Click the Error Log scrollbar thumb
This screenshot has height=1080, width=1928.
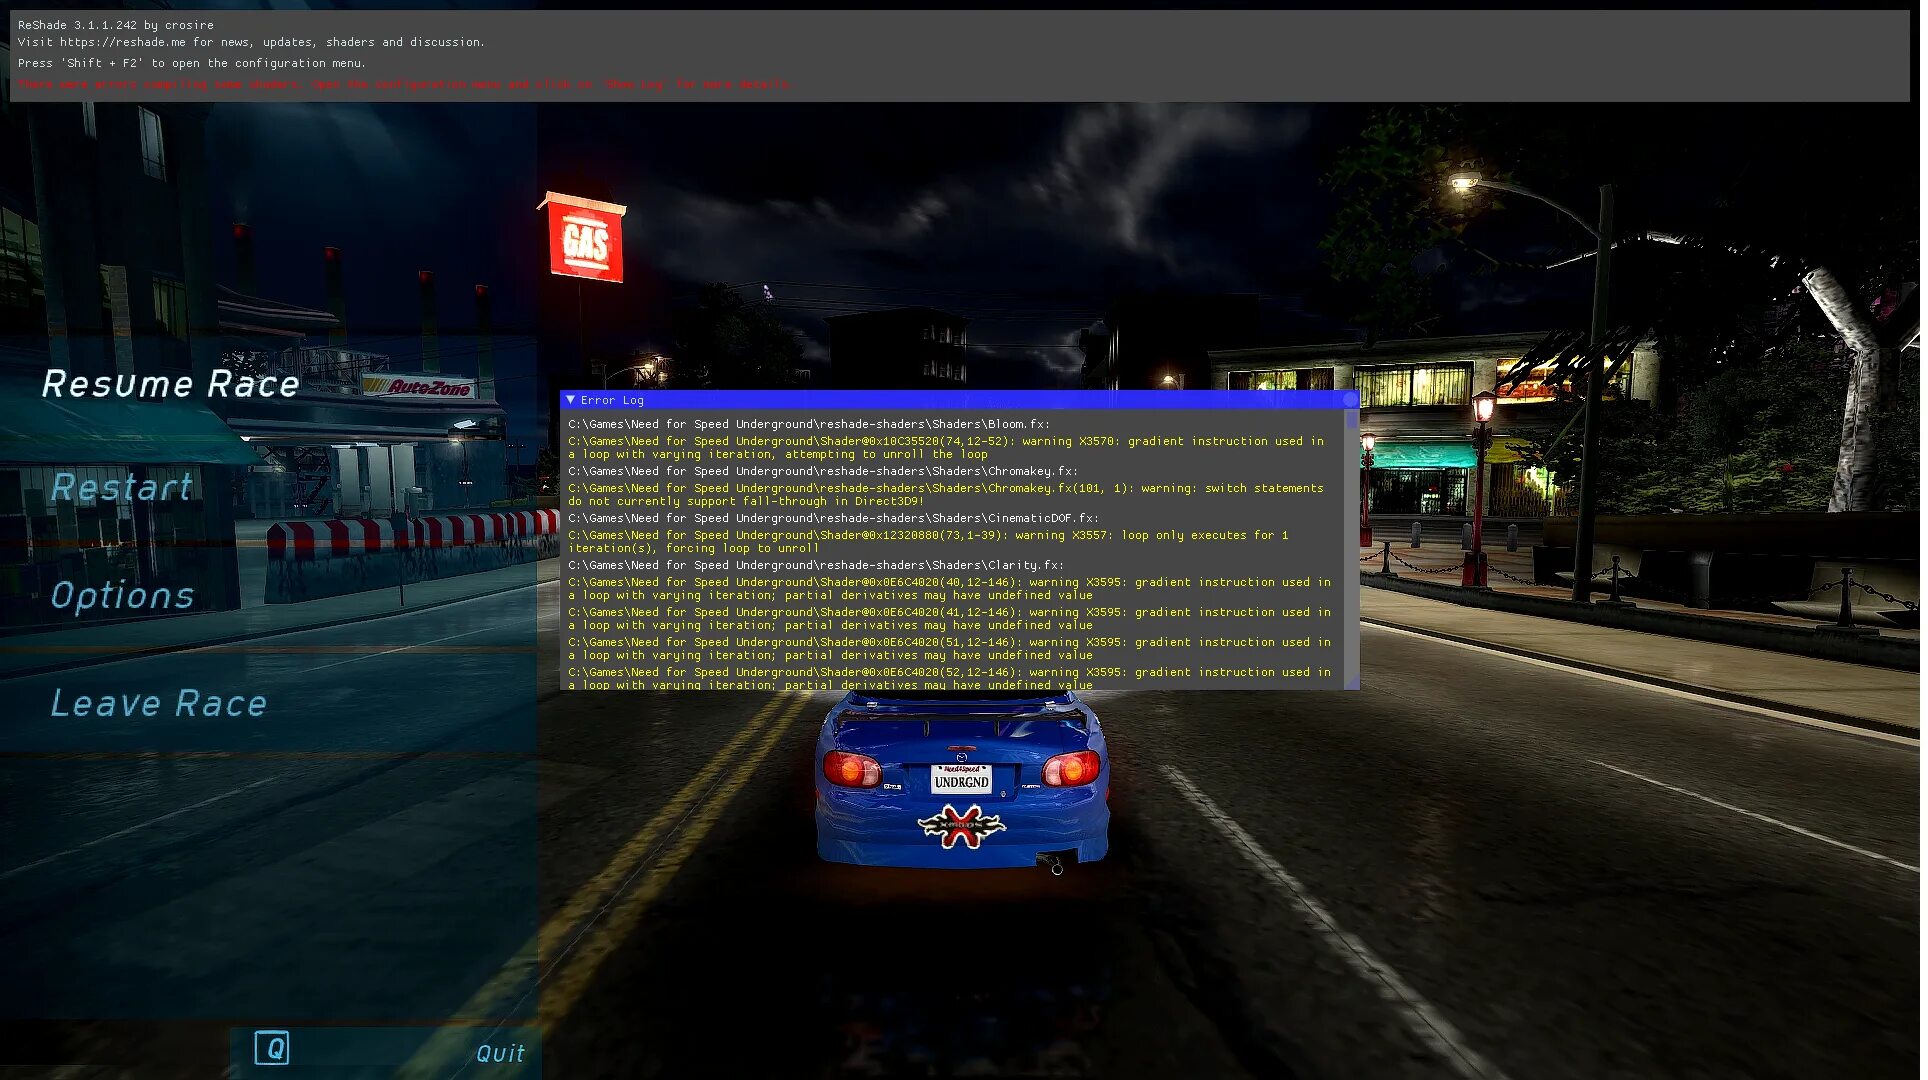(1352, 420)
